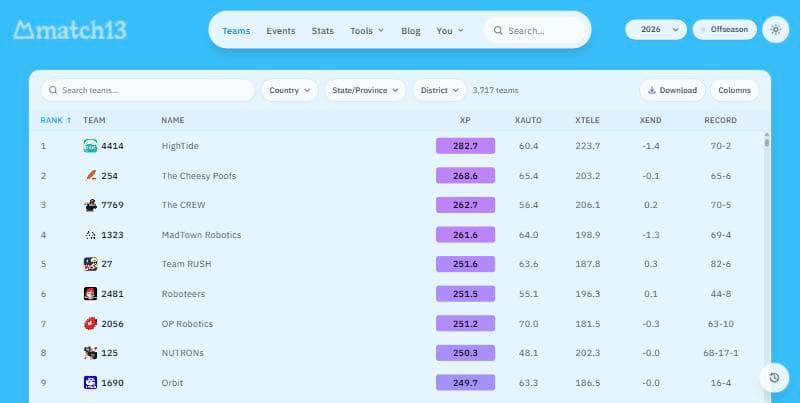This screenshot has height=403, width=800.
Task: Expand the Tools menu
Action: (x=367, y=31)
